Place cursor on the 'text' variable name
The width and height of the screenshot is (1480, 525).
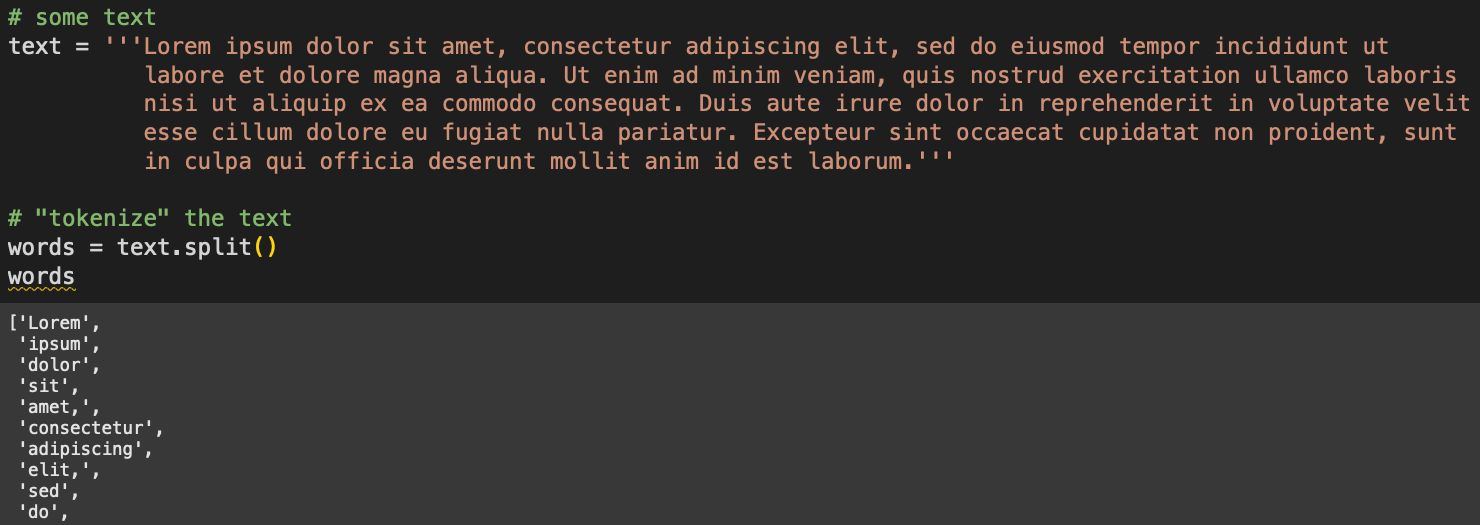[x=35, y=46]
